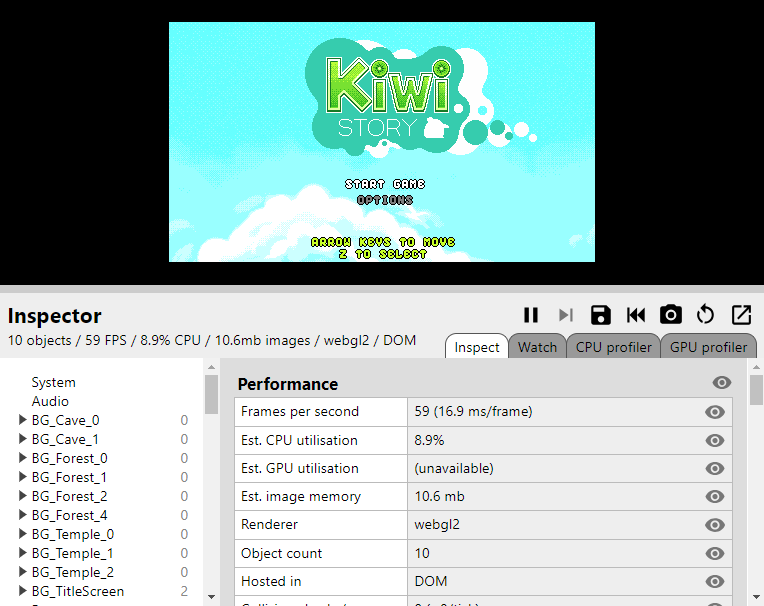Select BG_Forest_4 tree item
The image size is (764, 606).
[x=70, y=515]
